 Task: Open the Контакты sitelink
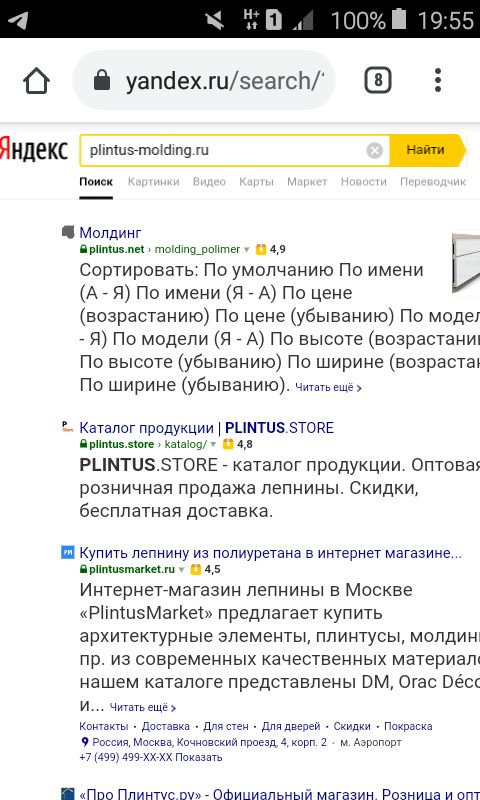coord(104,726)
